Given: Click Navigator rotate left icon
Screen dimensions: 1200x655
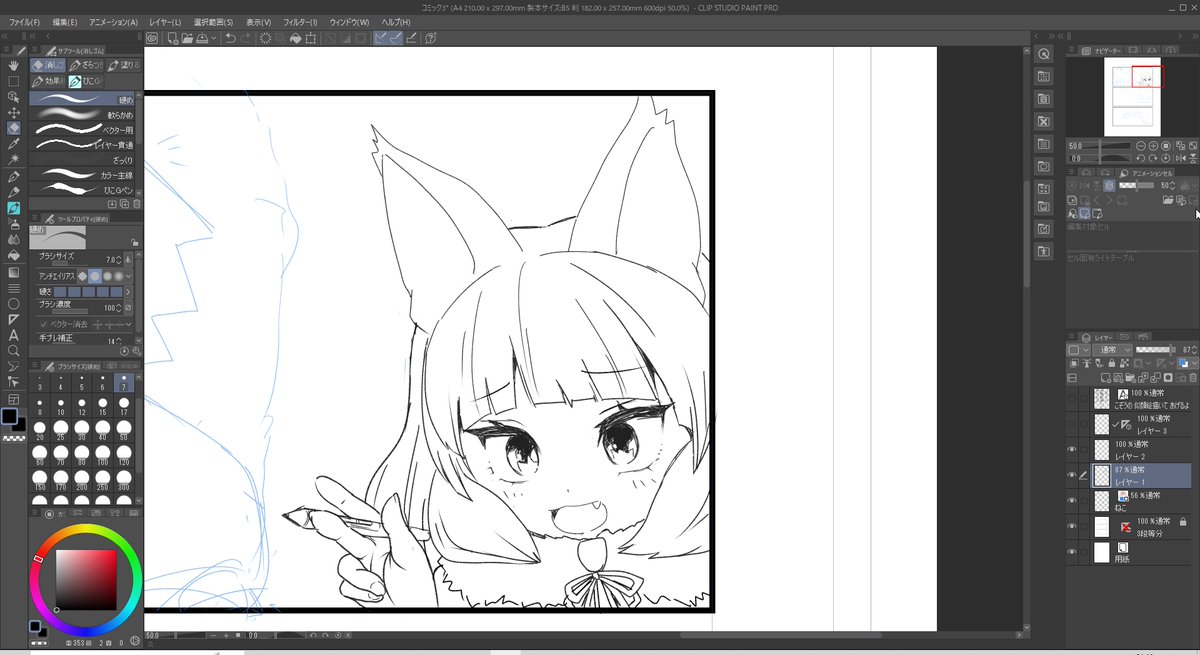Looking at the screenshot, I should coord(1141,158).
